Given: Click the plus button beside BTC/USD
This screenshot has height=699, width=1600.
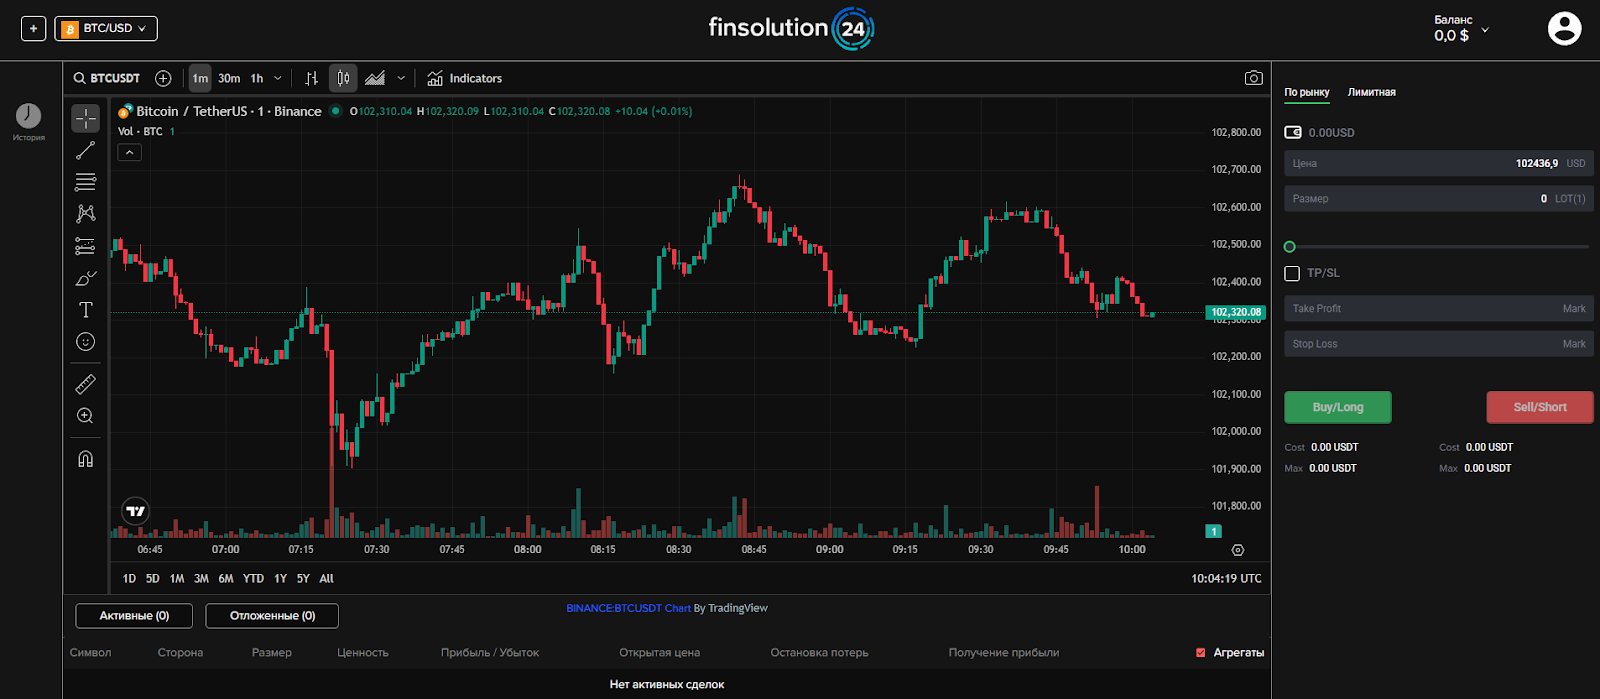Looking at the screenshot, I should click(33, 28).
